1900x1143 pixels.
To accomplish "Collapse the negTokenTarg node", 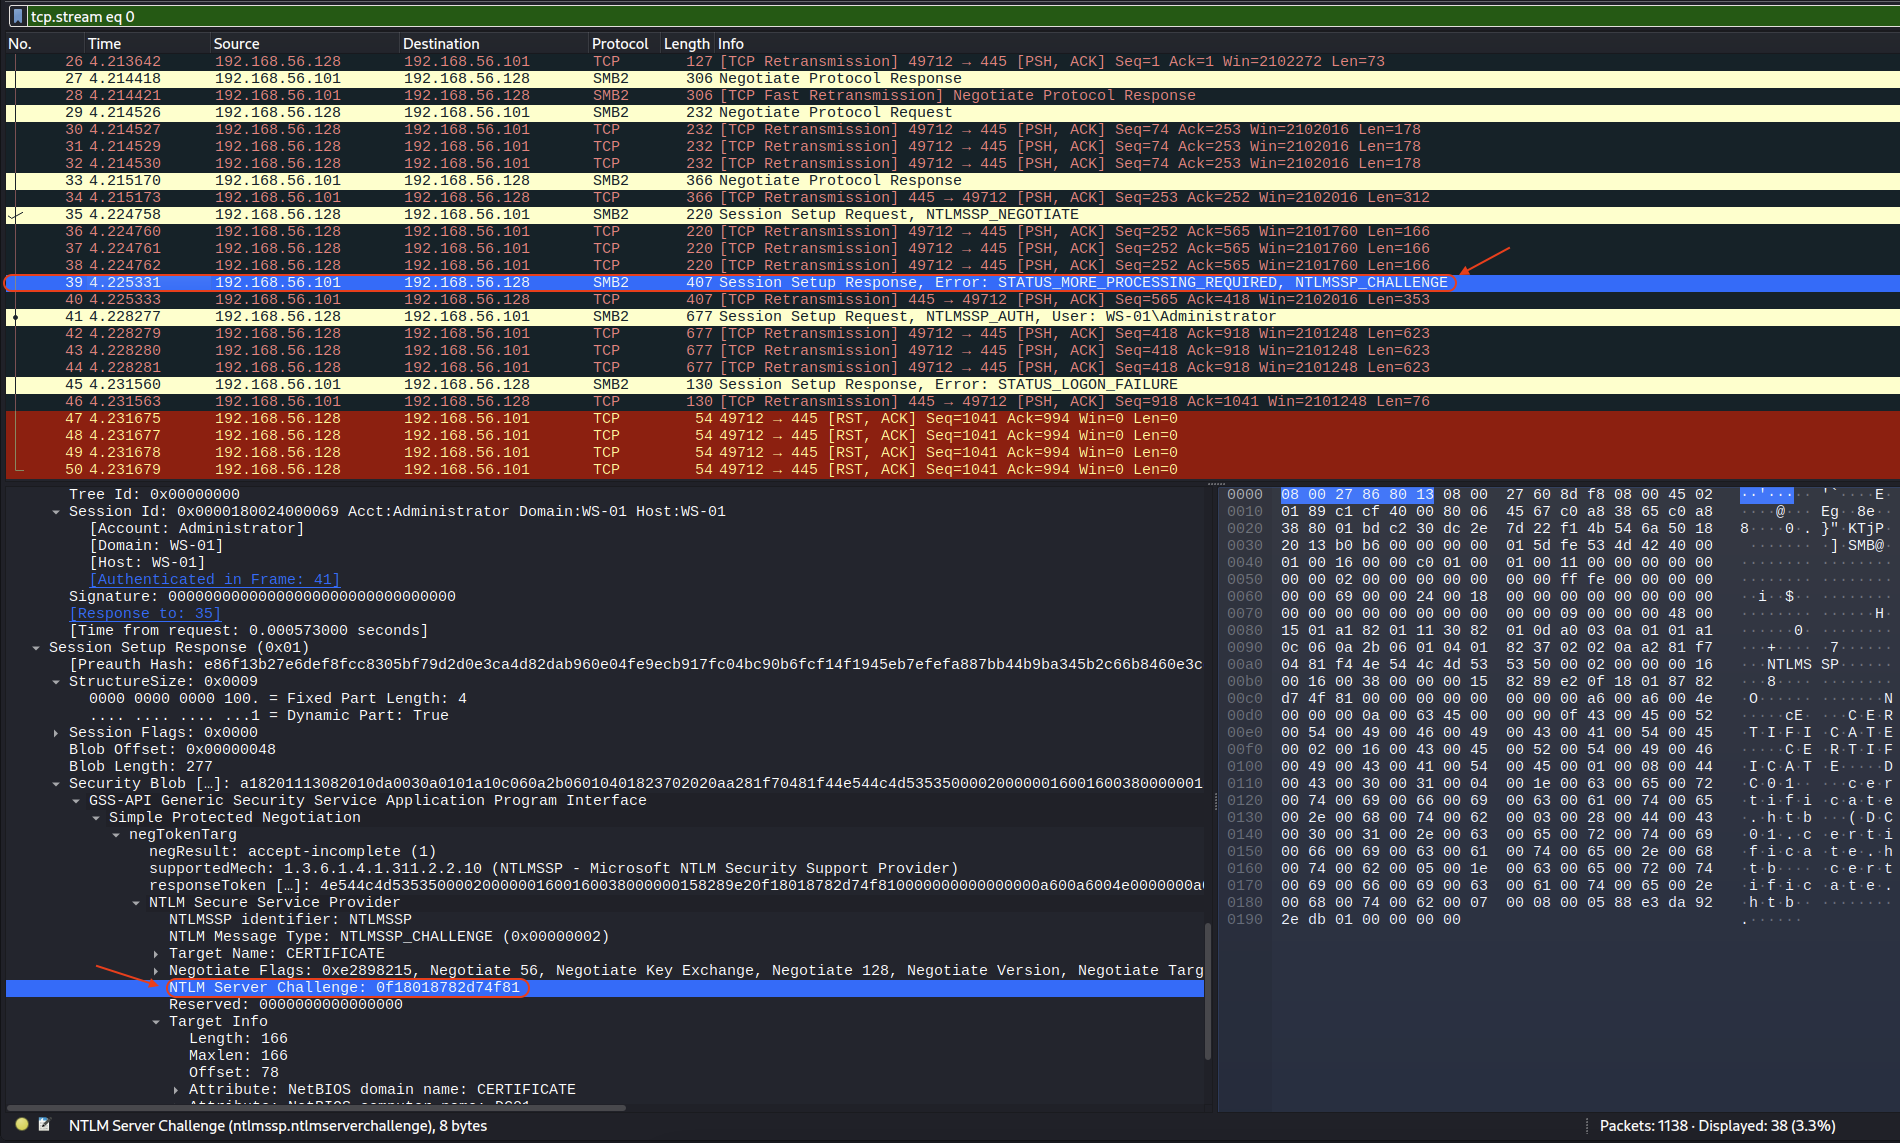I will click(116, 834).
